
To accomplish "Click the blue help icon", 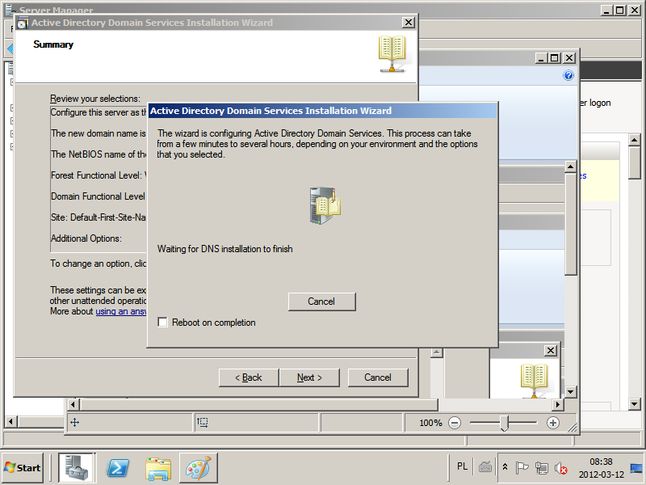I will coord(568,75).
